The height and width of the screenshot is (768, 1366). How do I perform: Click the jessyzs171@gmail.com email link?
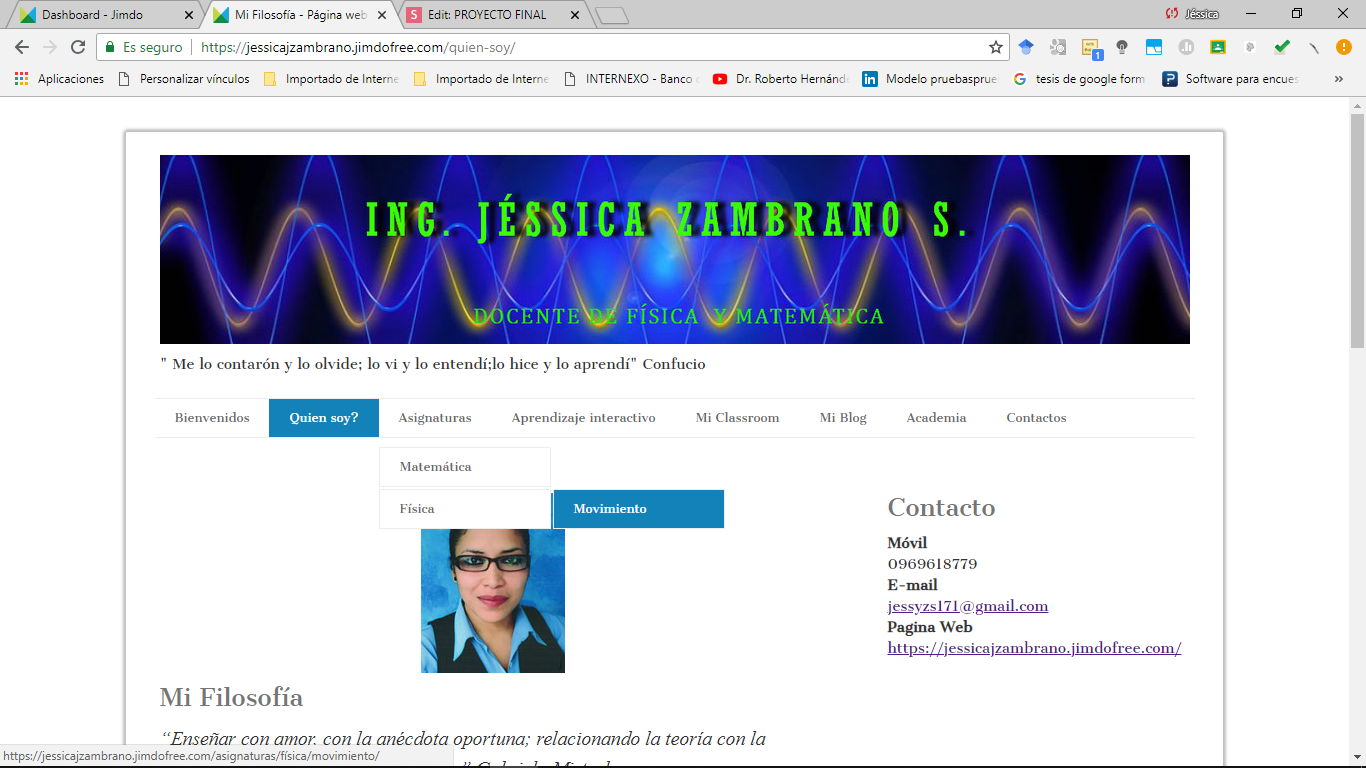tap(968, 606)
